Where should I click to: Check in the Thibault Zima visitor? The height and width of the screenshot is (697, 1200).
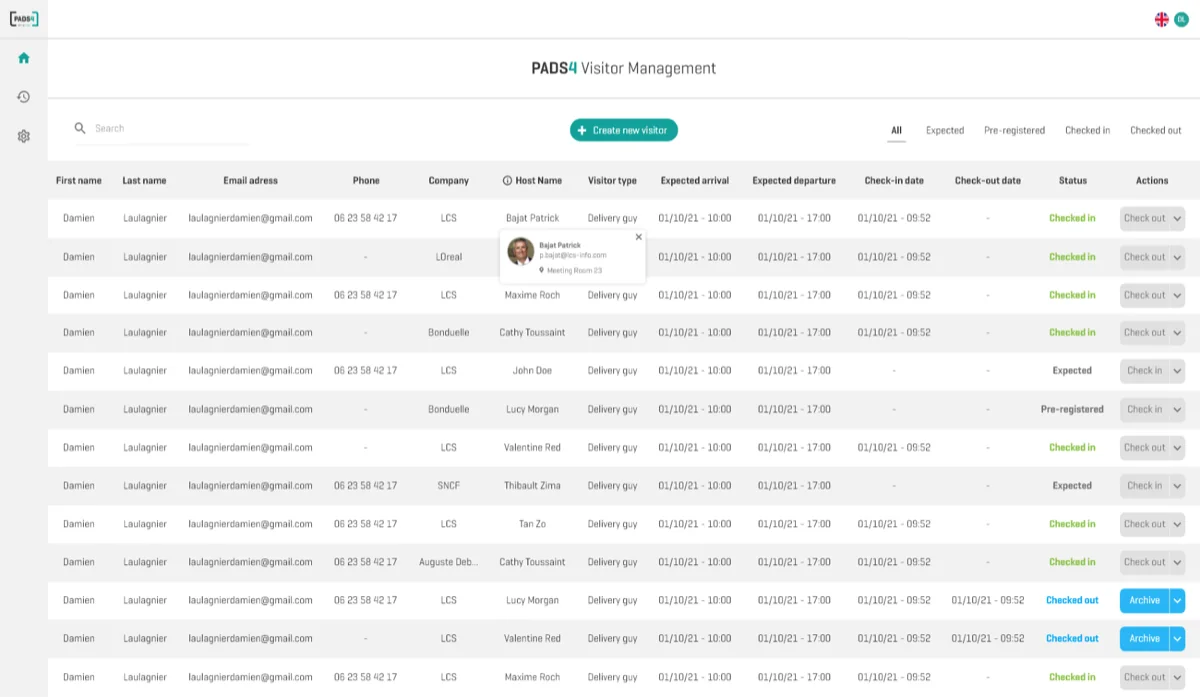coord(1144,486)
